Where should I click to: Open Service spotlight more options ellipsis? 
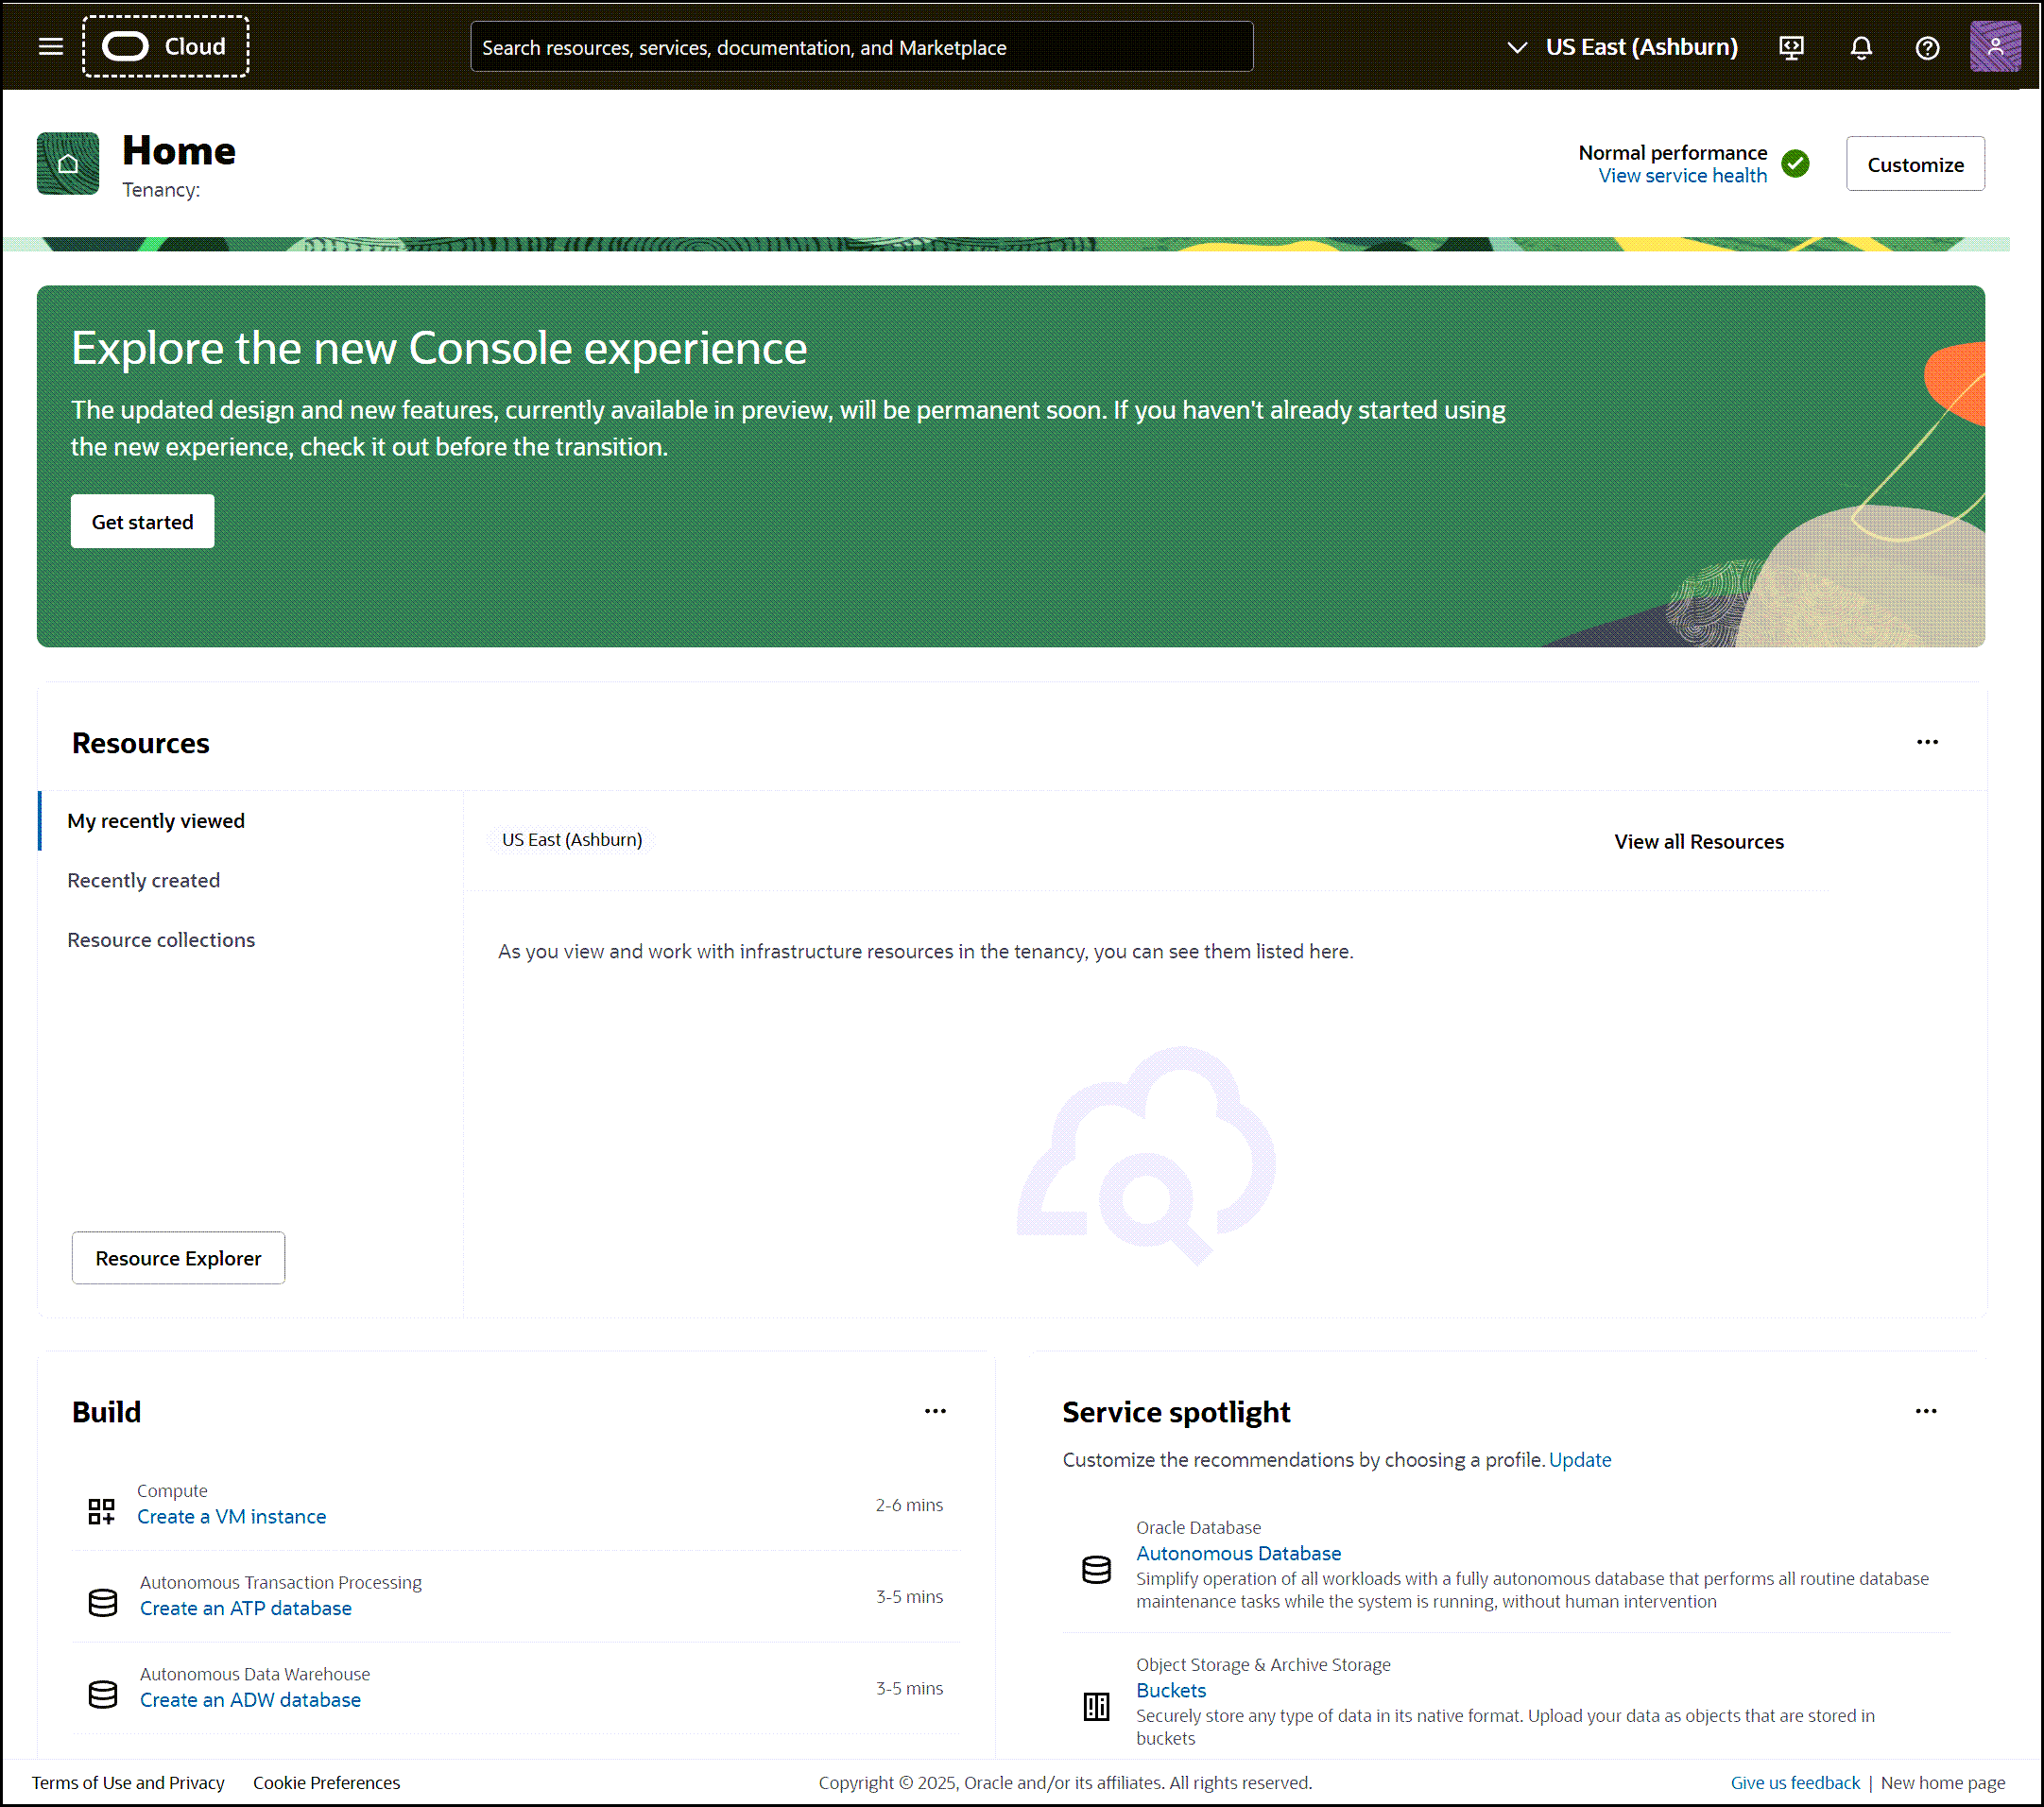[x=1926, y=1411]
